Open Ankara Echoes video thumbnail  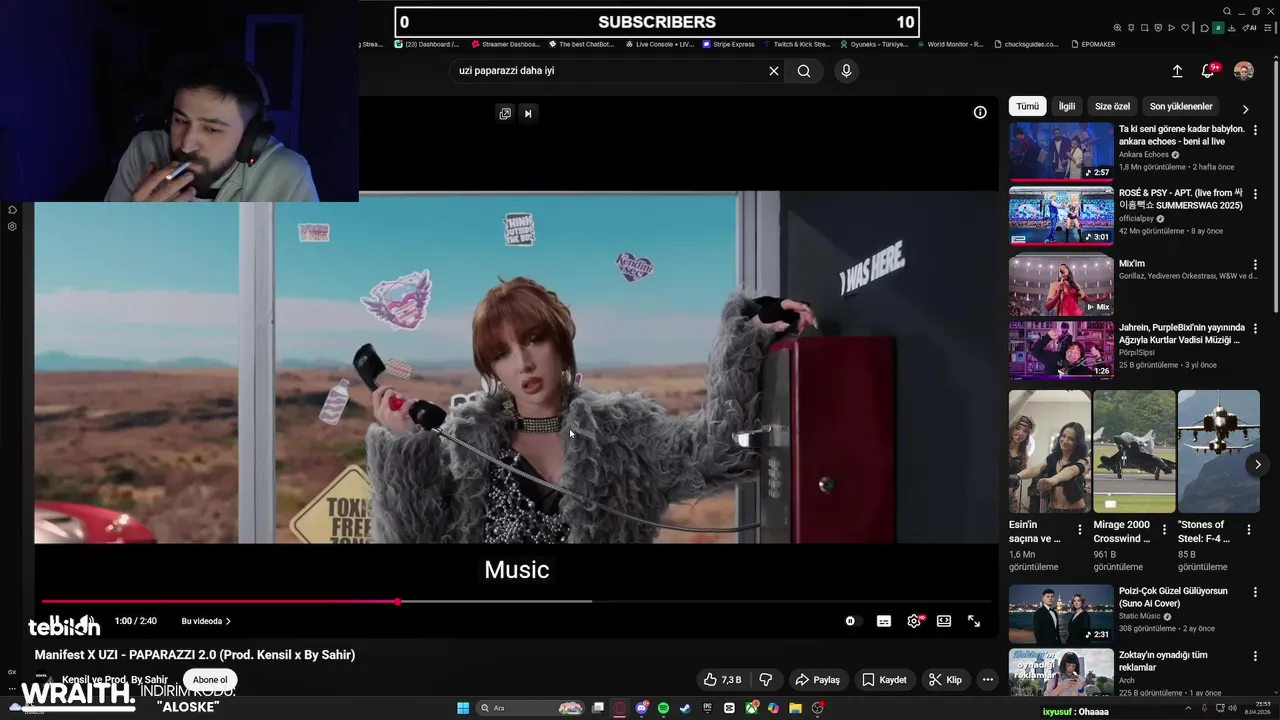1061,151
